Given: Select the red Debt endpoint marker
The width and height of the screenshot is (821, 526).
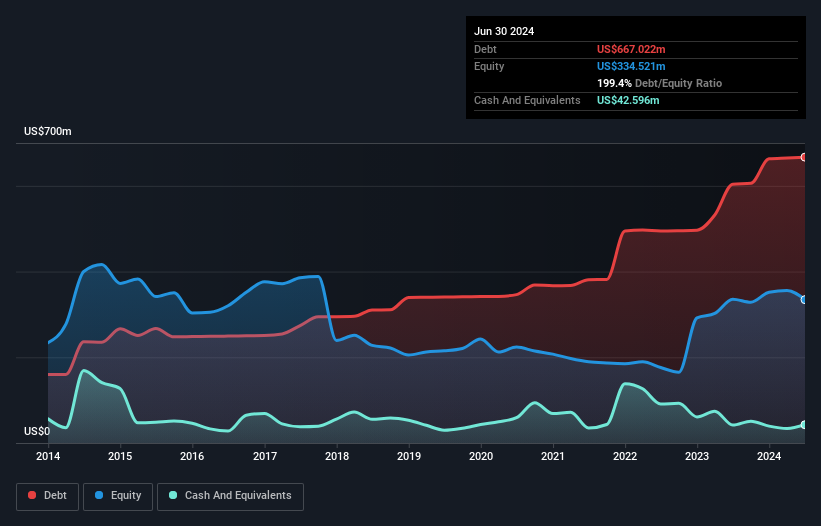Looking at the screenshot, I should pyautogui.click(x=804, y=157).
